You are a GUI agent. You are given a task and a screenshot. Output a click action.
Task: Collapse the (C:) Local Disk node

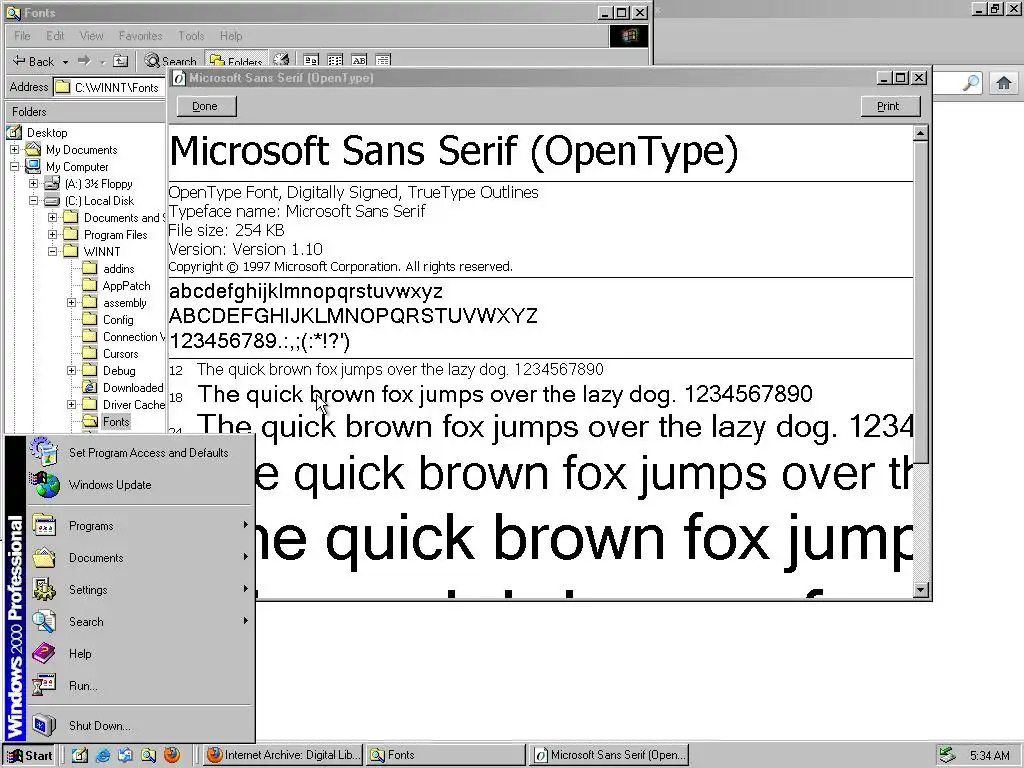33,200
